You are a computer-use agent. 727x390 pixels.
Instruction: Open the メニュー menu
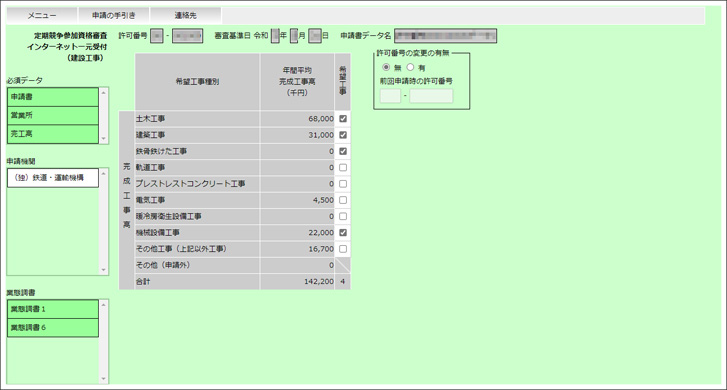[x=42, y=15]
